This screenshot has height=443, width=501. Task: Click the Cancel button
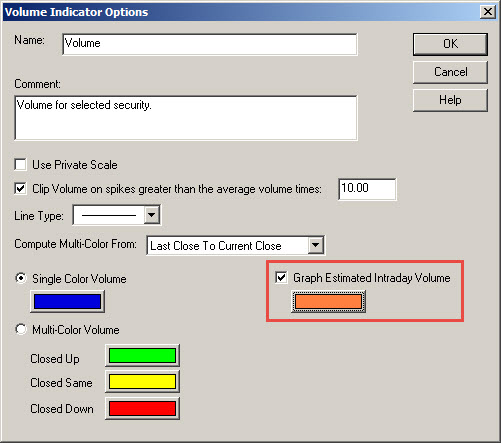tap(450, 72)
